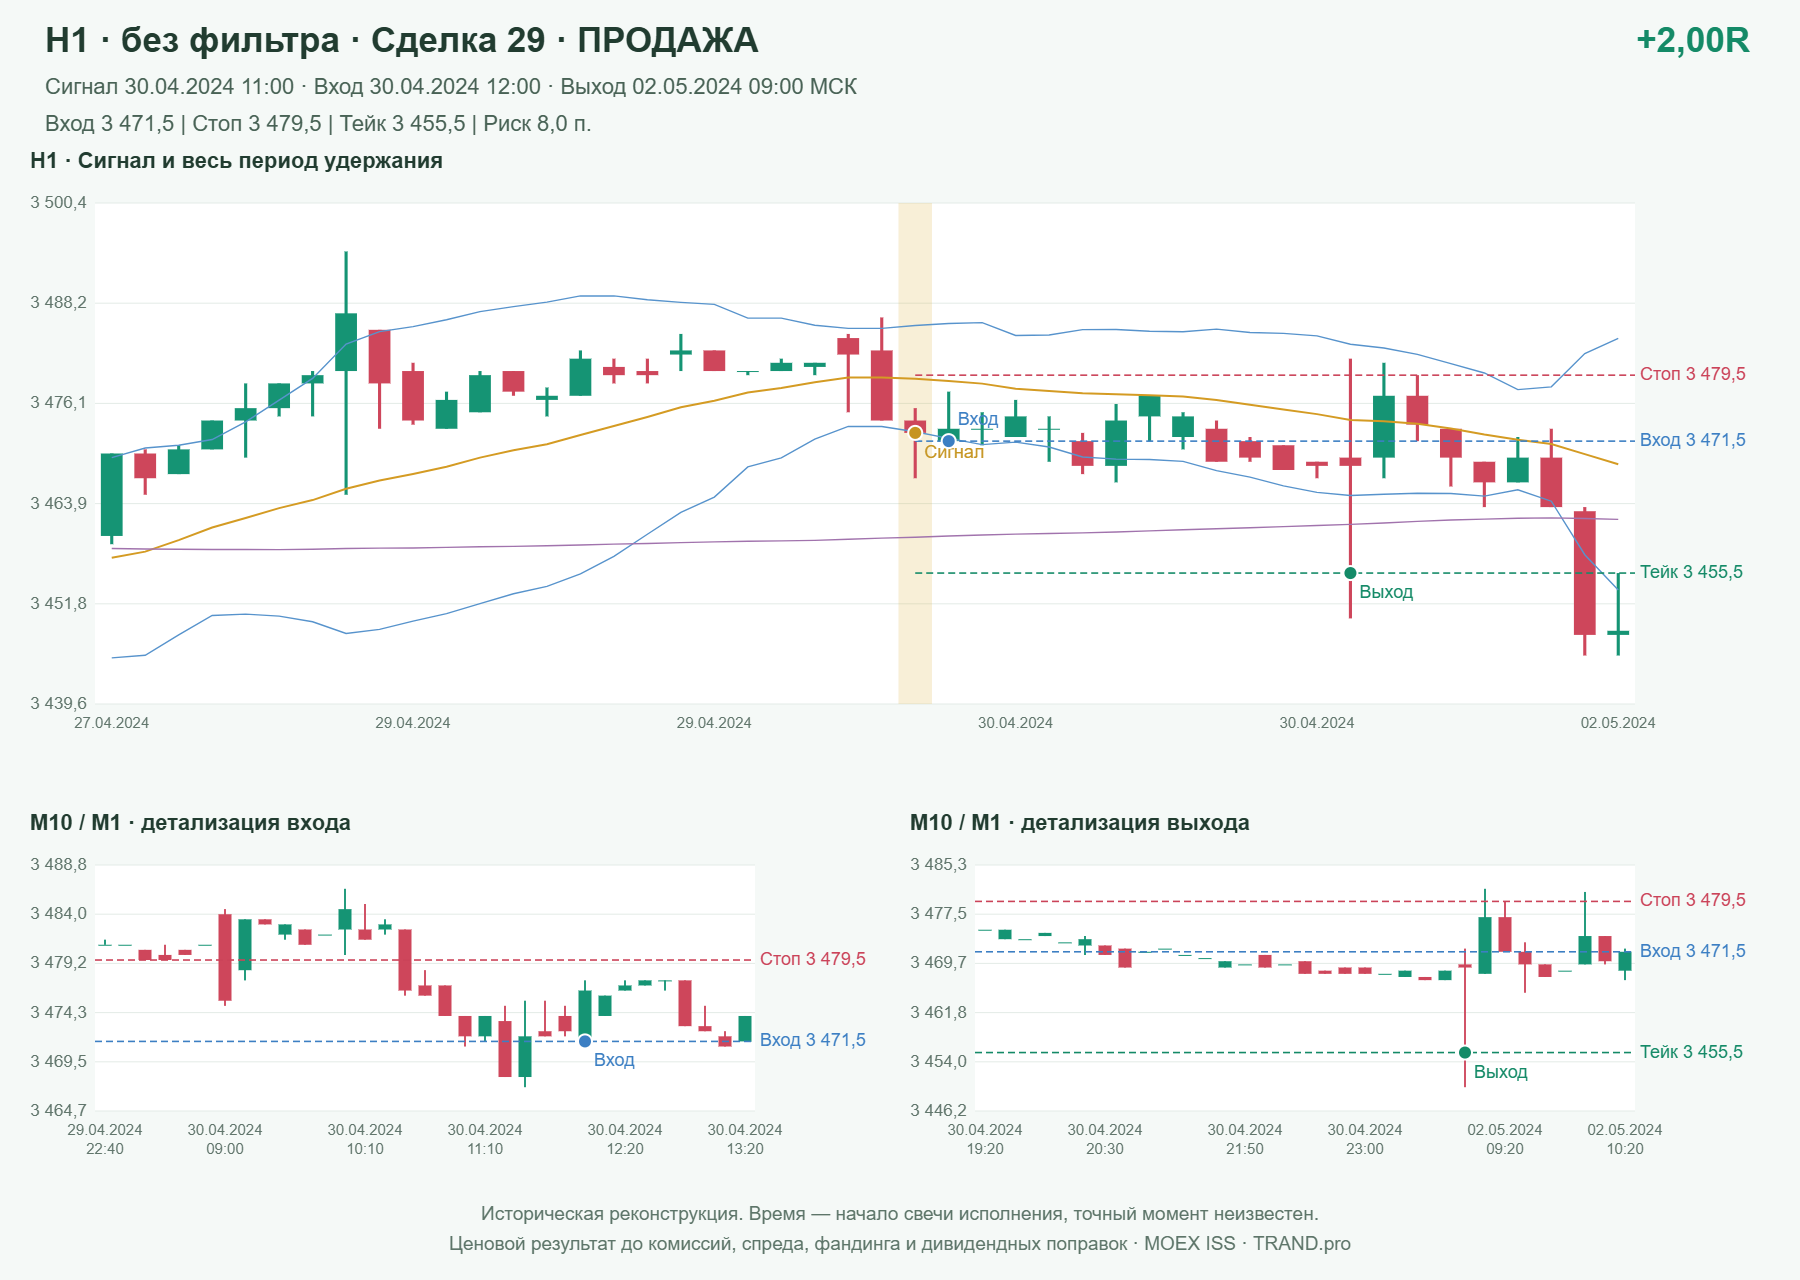
Task: Click the entry detail chart label 'Вход 3 471,5'
Action: click(812, 1040)
